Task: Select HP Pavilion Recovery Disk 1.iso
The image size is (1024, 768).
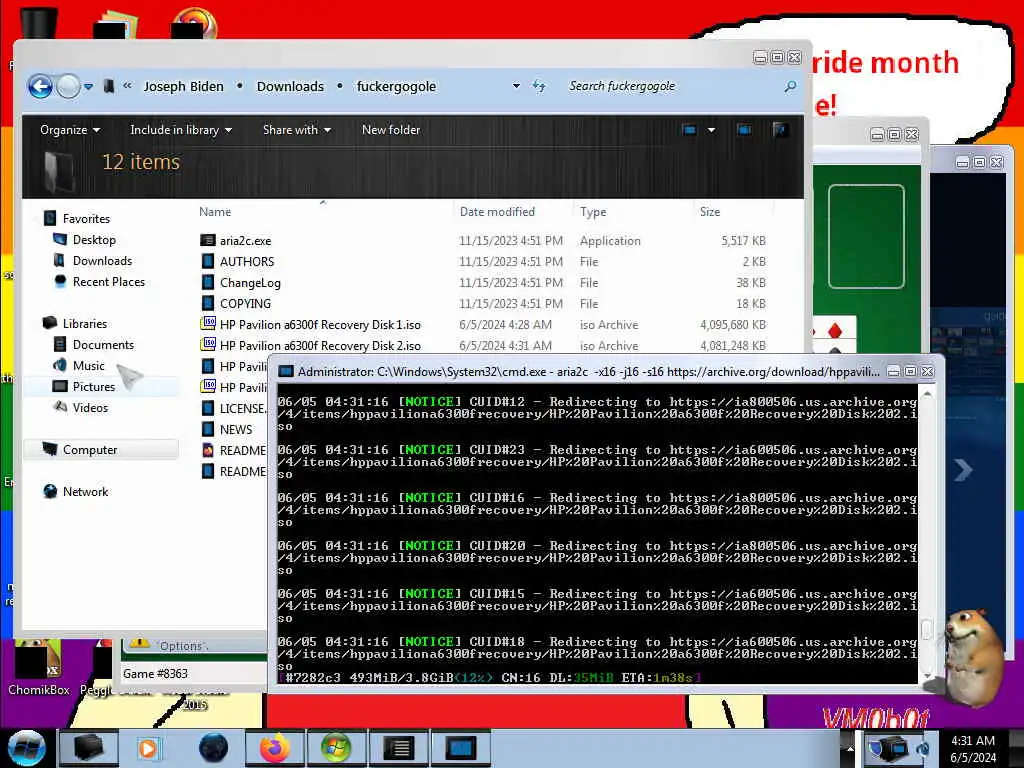Action: click(x=320, y=325)
